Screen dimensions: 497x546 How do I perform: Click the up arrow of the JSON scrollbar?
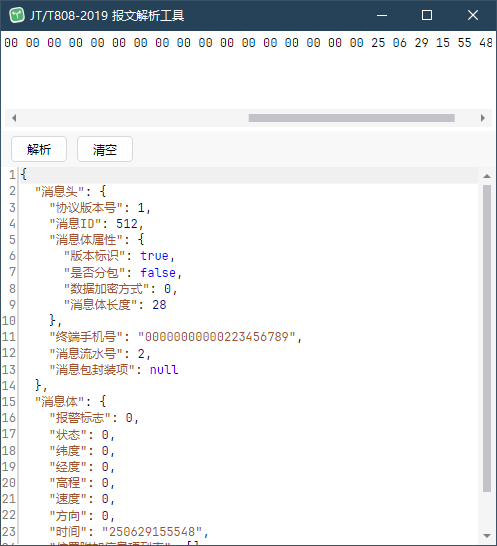pos(487,176)
